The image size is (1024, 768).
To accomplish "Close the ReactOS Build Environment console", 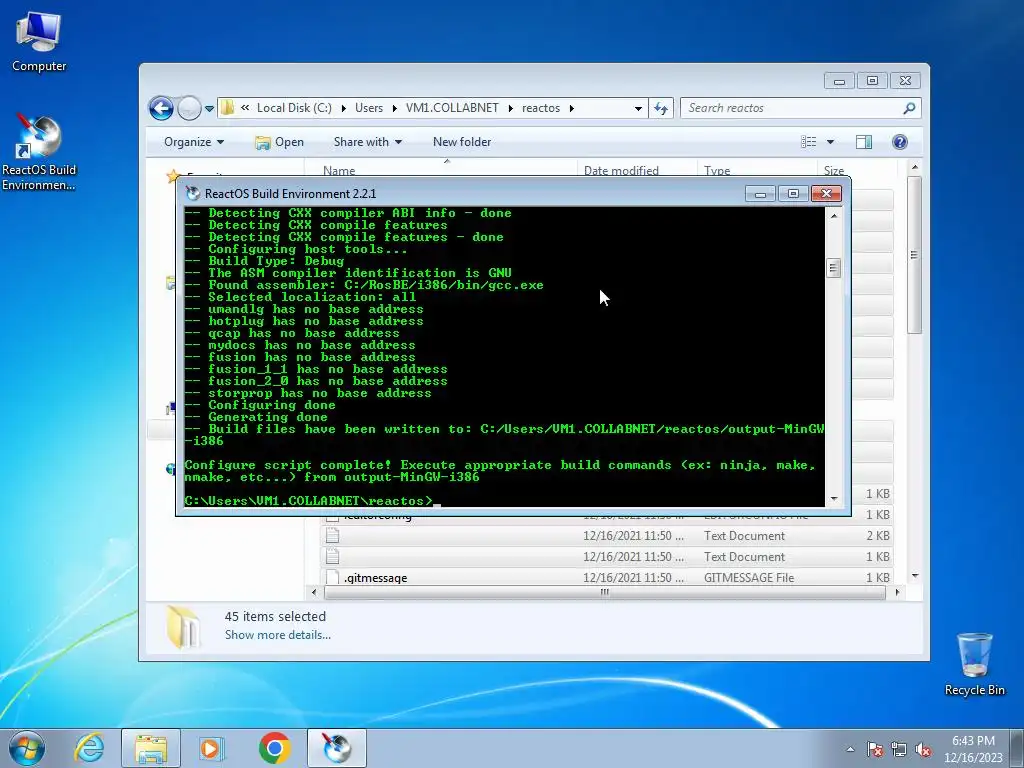I will tap(826, 193).
